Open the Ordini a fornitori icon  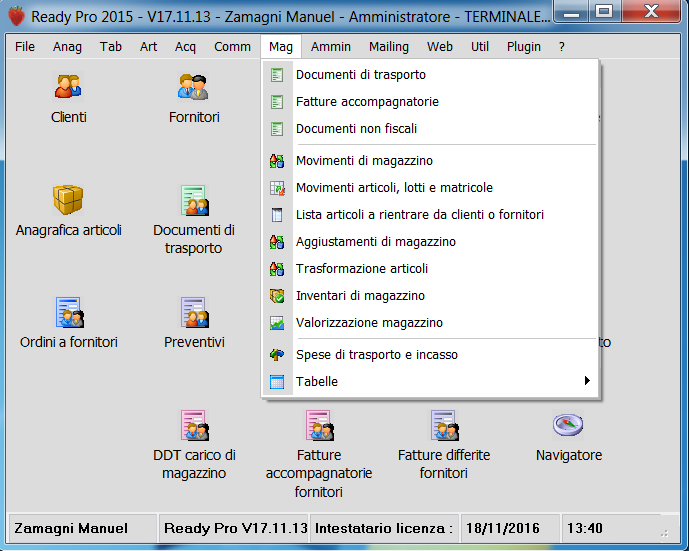69,312
